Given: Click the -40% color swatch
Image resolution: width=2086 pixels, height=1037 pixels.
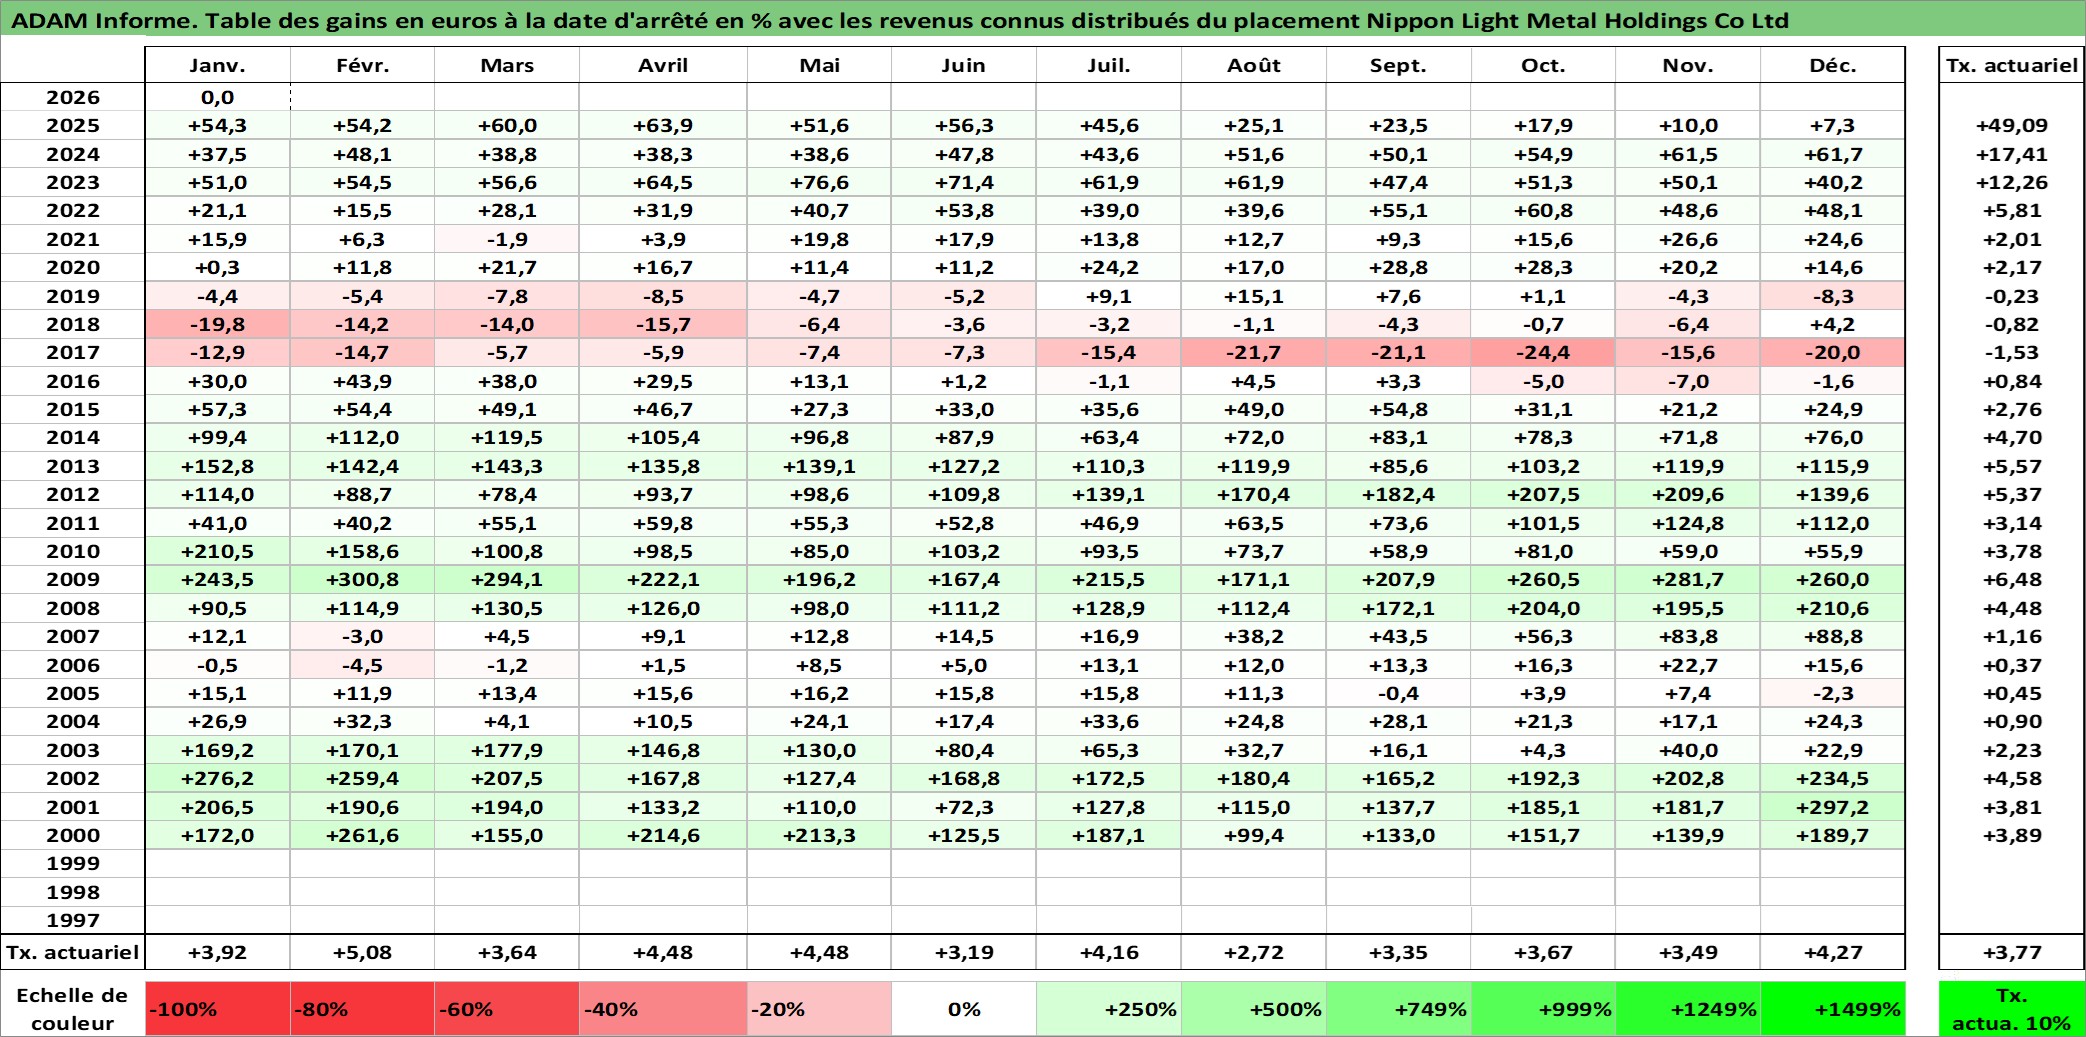Looking at the screenshot, I should pyautogui.click(x=663, y=1009).
